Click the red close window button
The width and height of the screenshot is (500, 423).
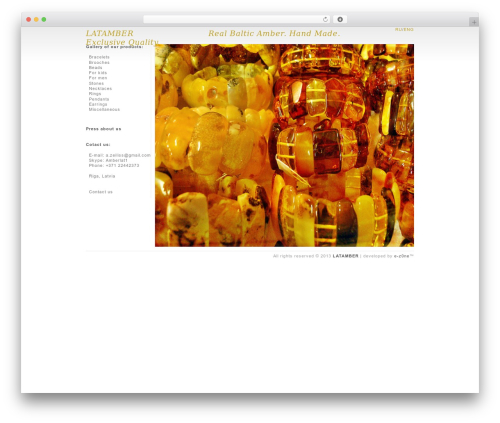pyautogui.click(x=29, y=20)
